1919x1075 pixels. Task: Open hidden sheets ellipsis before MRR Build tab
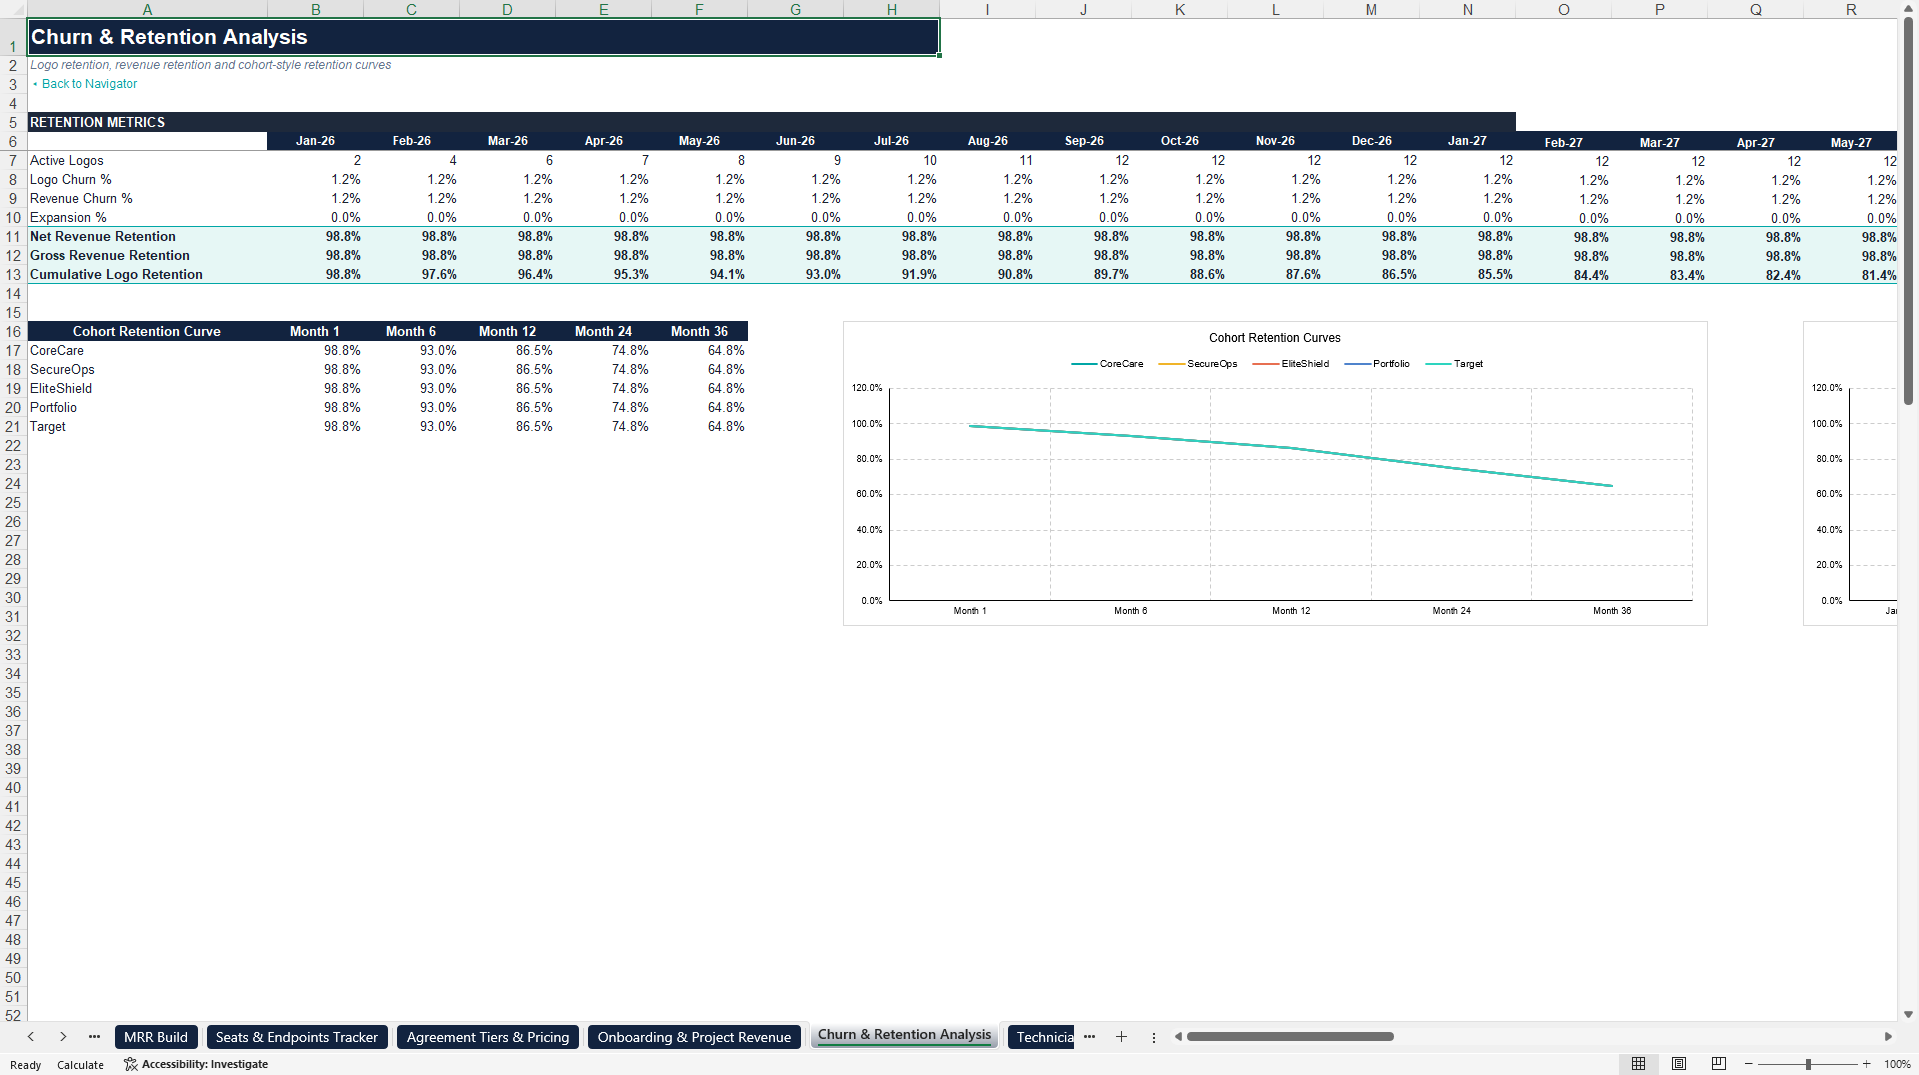click(x=94, y=1037)
